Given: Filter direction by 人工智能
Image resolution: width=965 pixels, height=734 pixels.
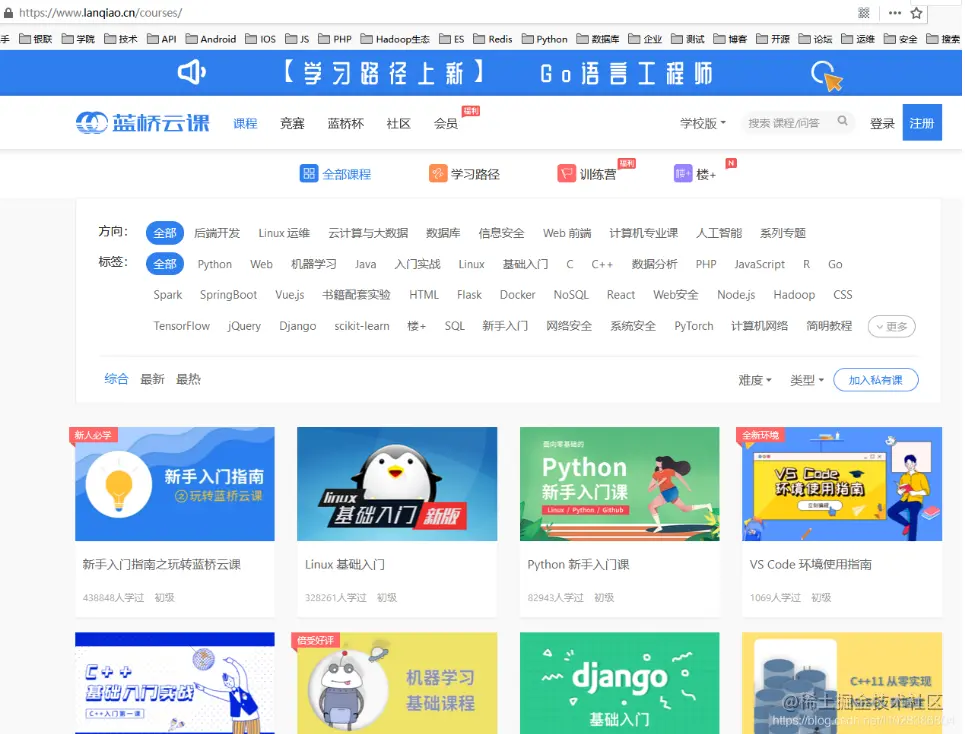Looking at the screenshot, I should [x=719, y=233].
